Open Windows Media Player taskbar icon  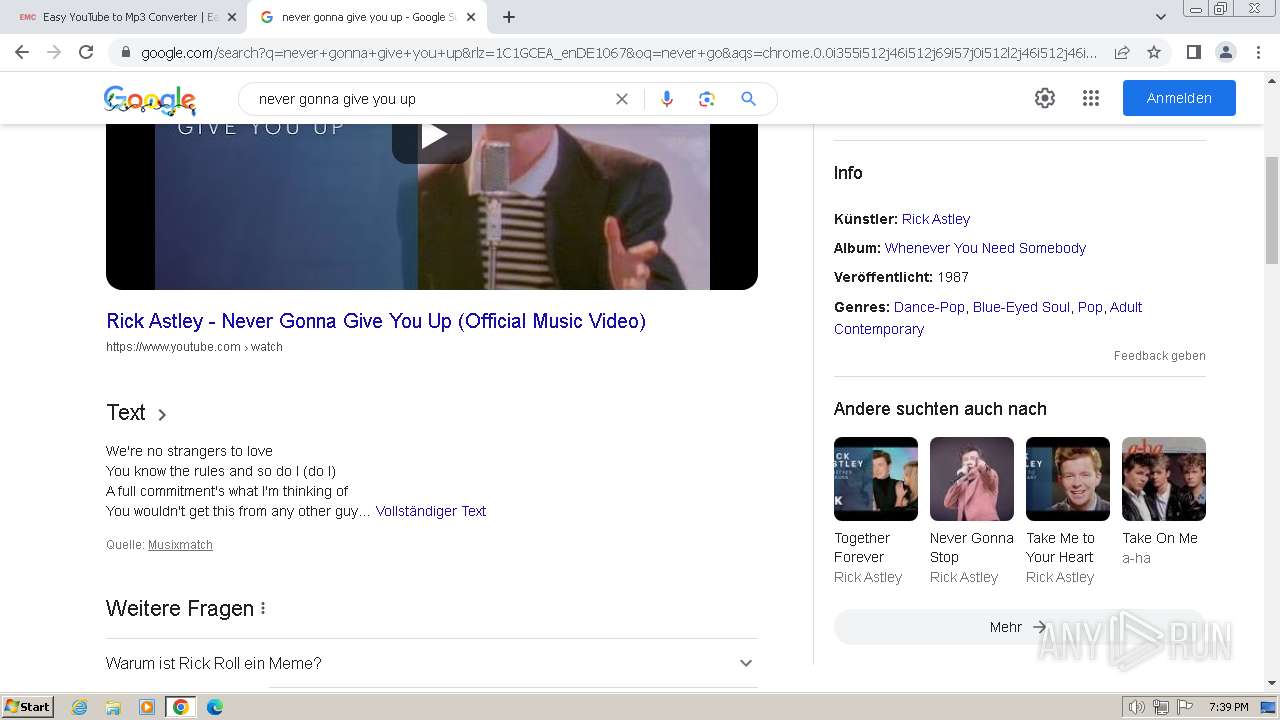tap(147, 707)
